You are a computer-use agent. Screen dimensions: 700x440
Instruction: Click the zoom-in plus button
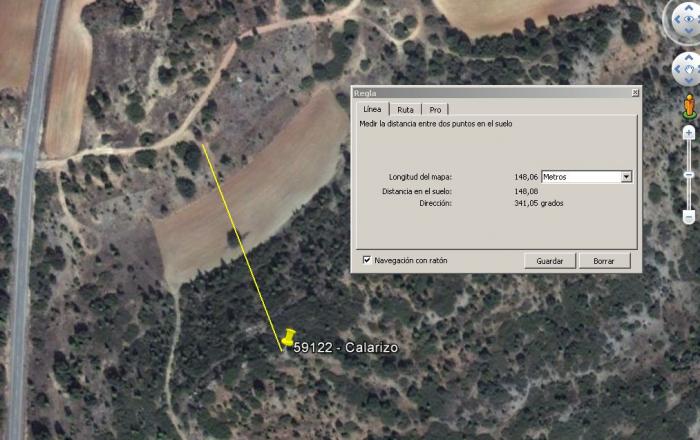(x=689, y=133)
